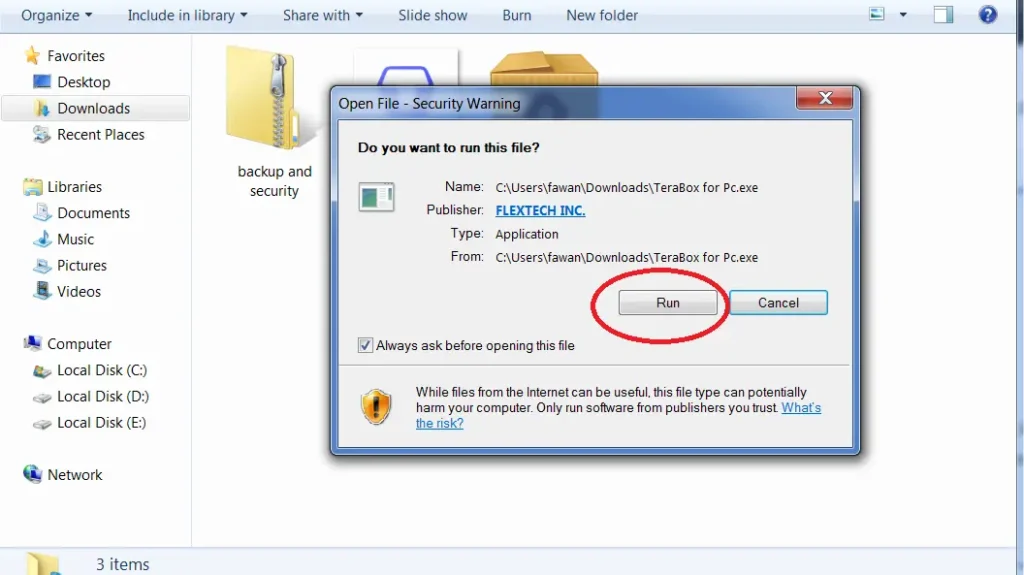Cancel the Open File security warning
The height and width of the screenshot is (575, 1024).
click(778, 303)
